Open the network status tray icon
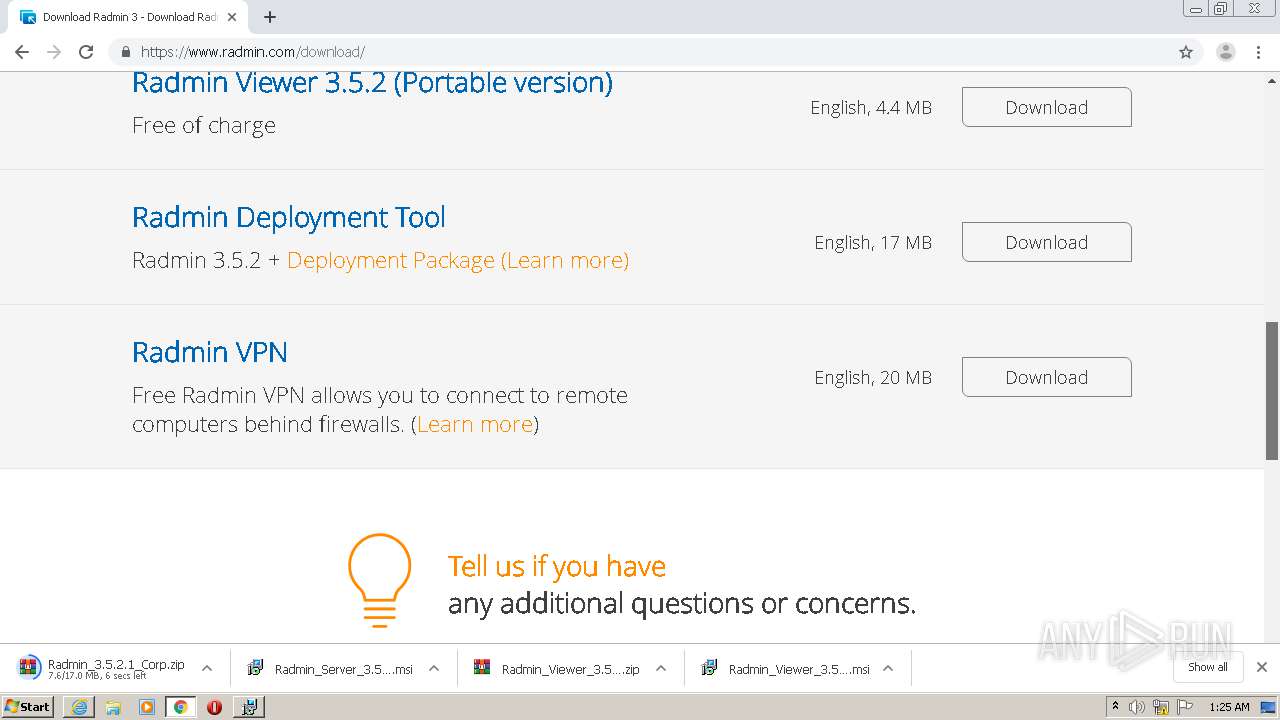 (1162, 707)
